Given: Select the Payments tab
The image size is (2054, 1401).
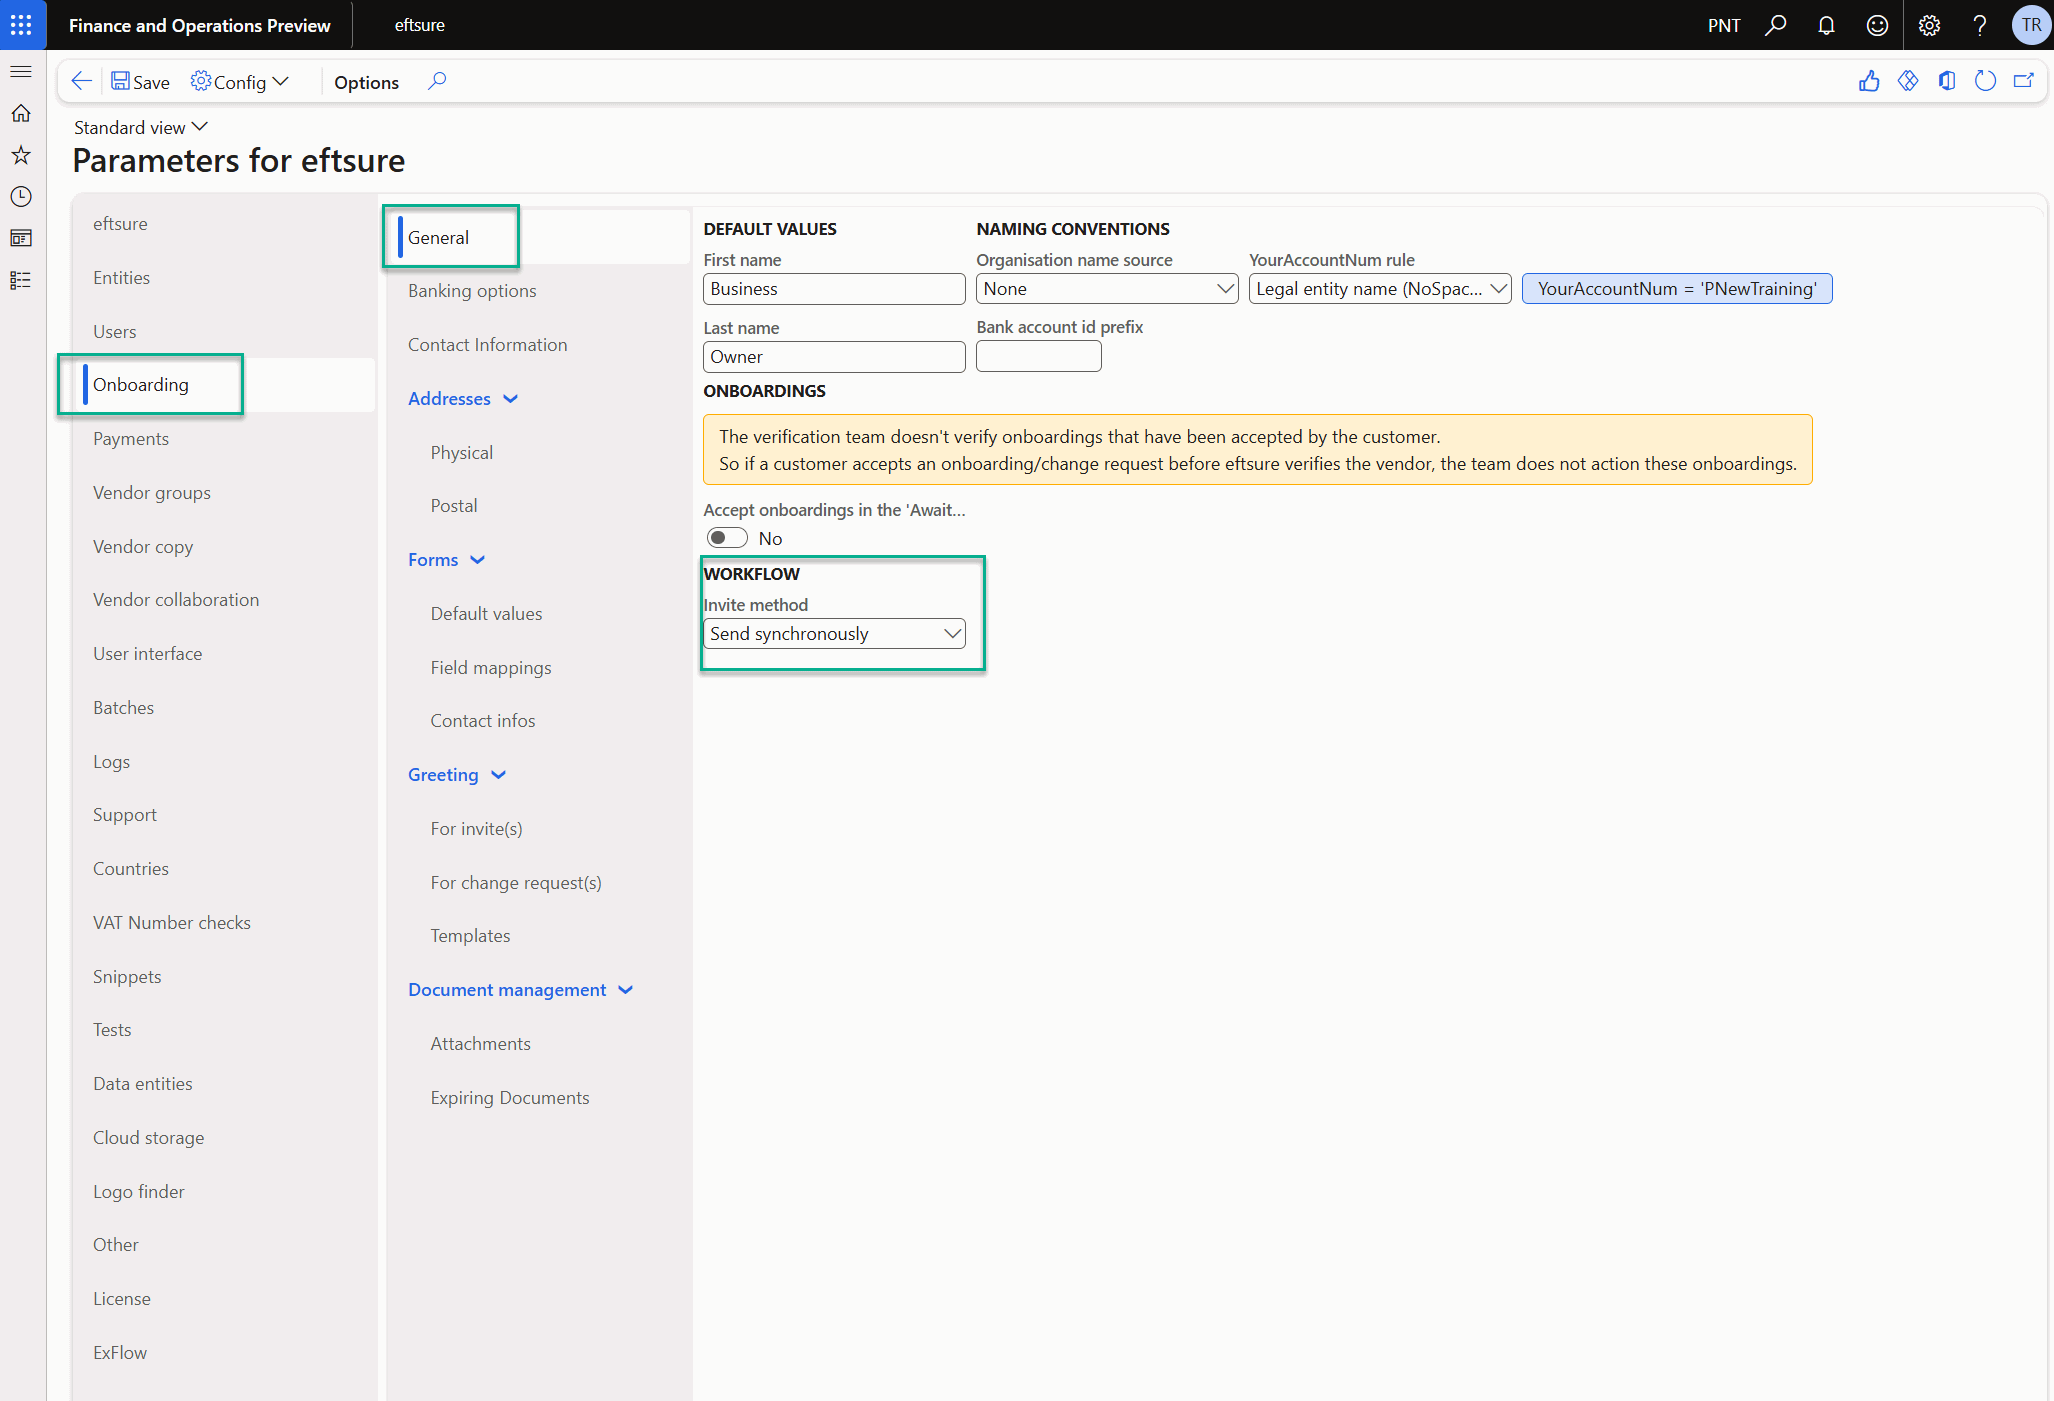Looking at the screenshot, I should [131, 439].
